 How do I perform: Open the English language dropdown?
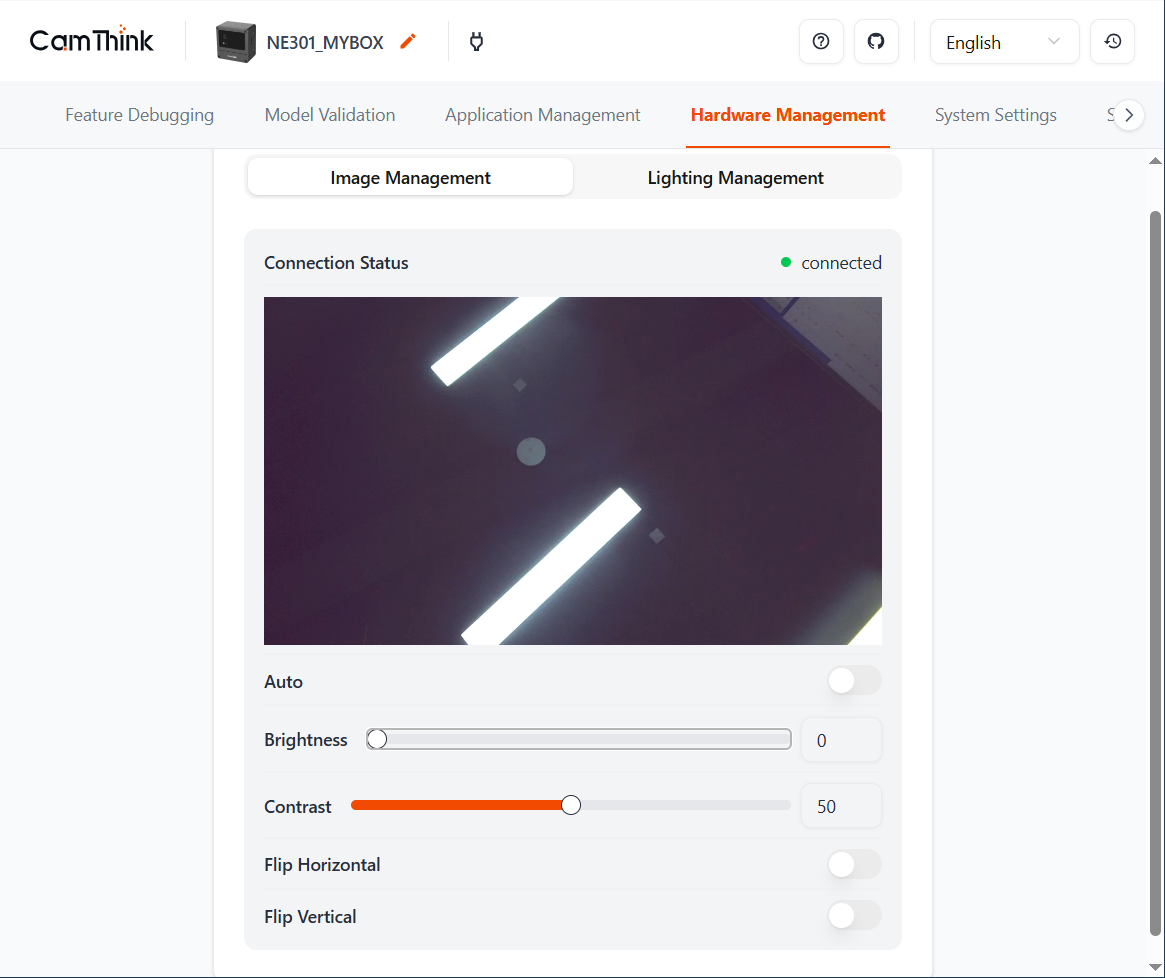1004,41
